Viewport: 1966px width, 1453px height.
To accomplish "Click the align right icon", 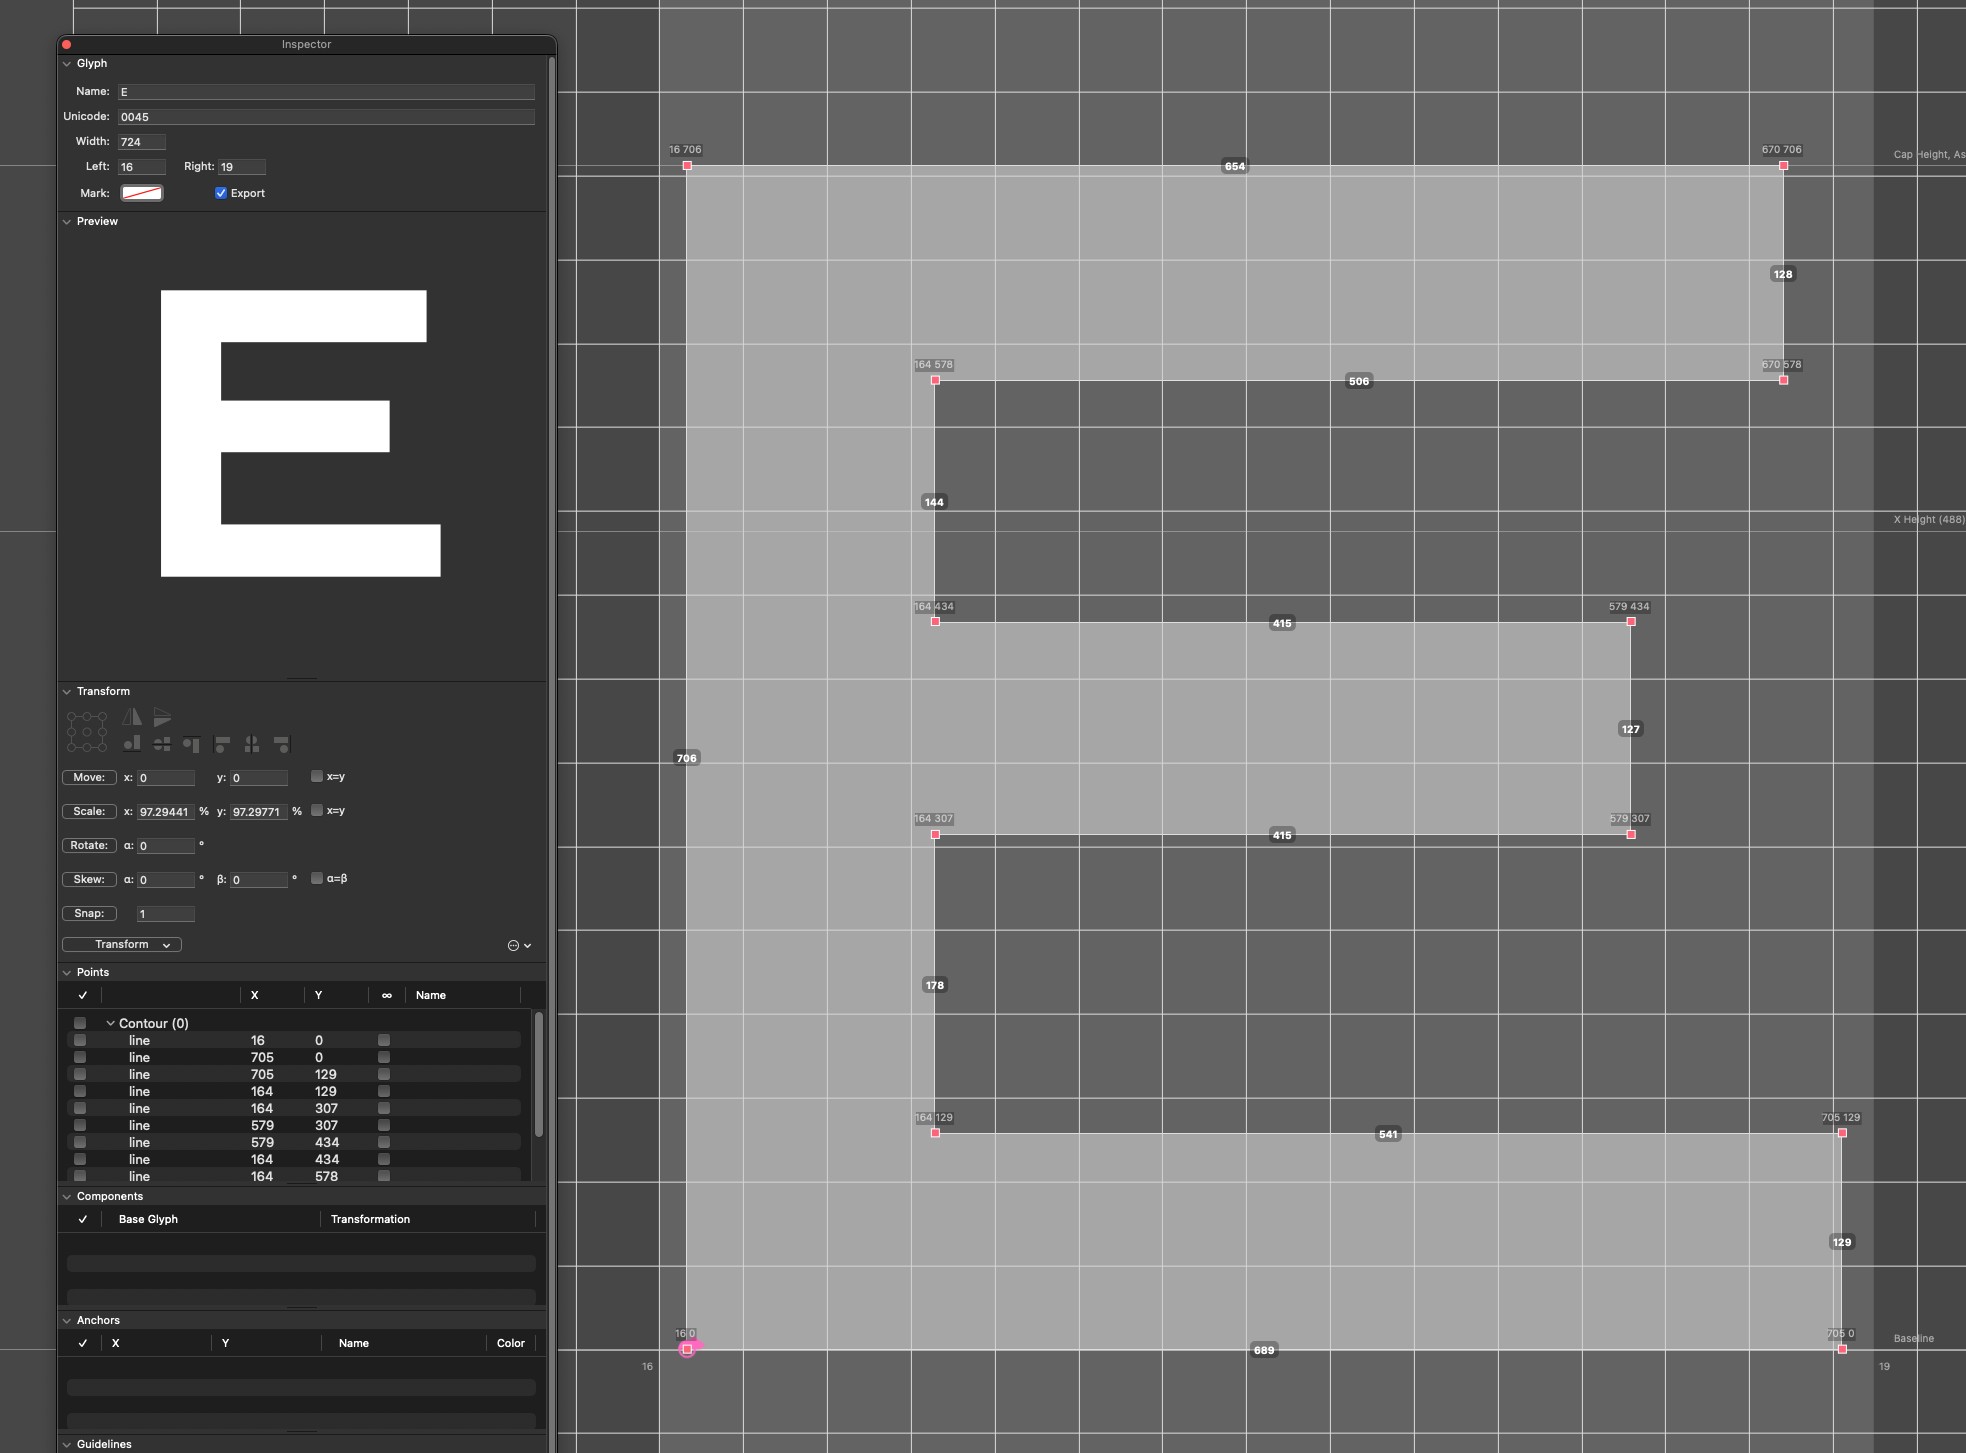I will [282, 744].
